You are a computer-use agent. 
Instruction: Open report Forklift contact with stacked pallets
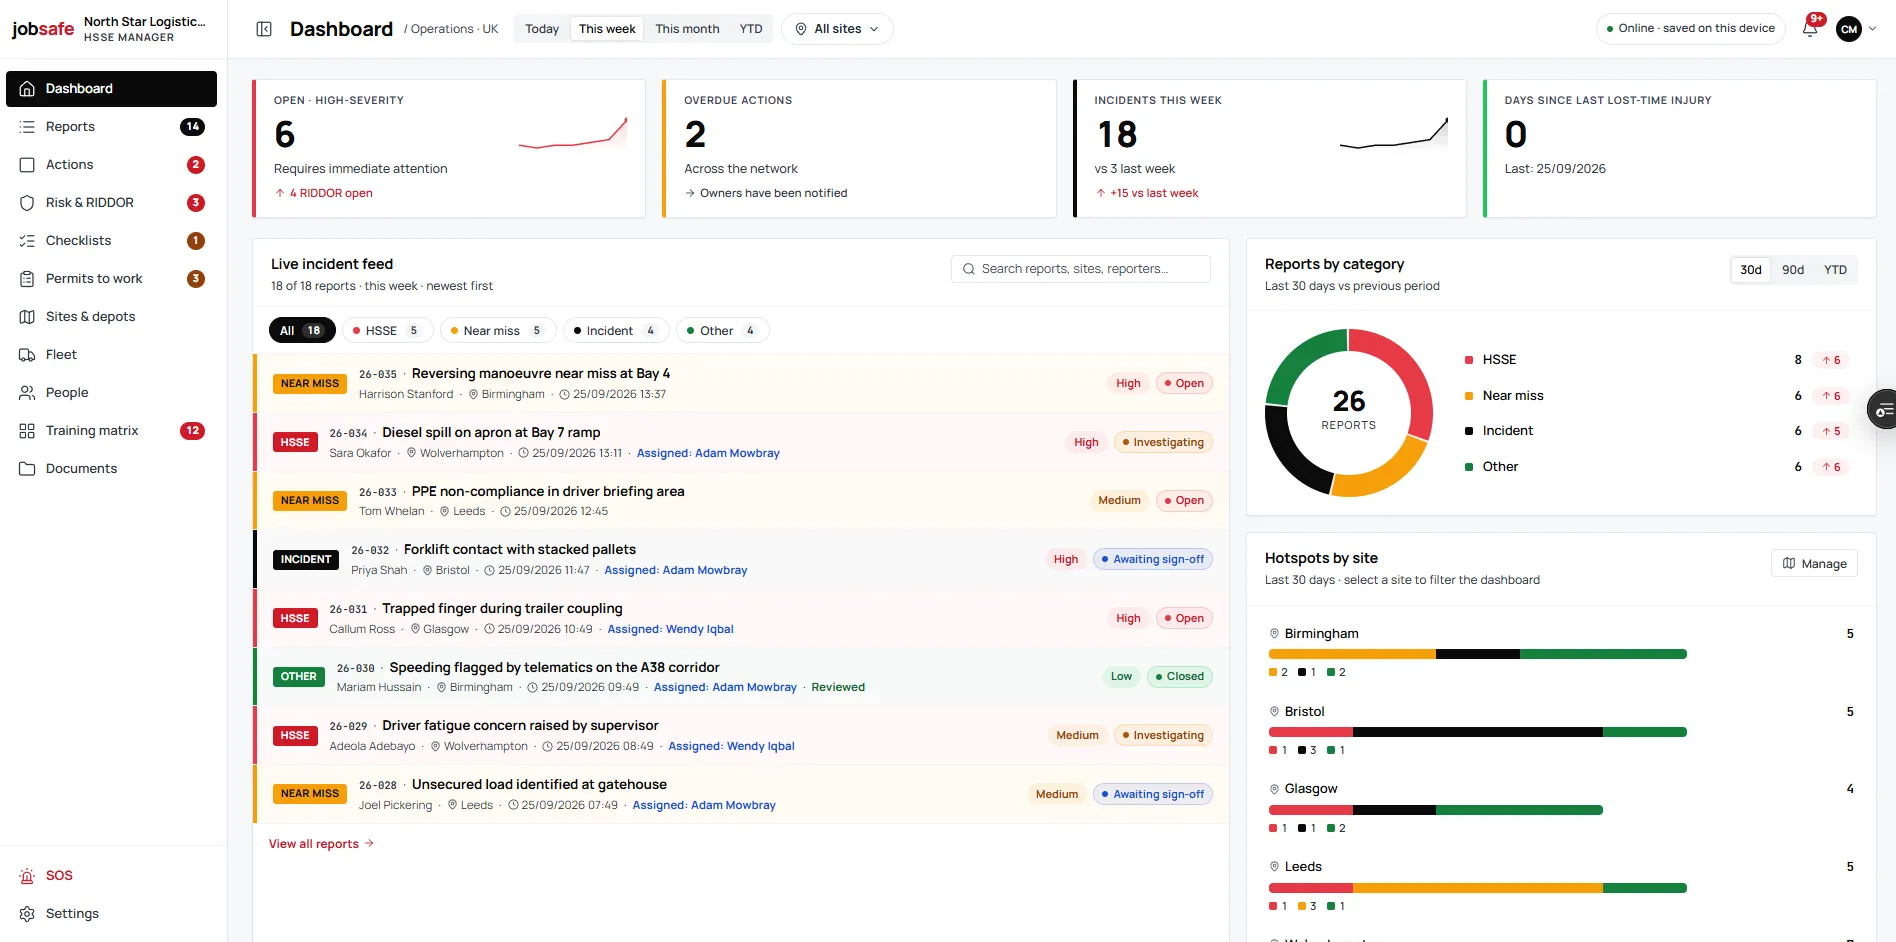point(520,550)
